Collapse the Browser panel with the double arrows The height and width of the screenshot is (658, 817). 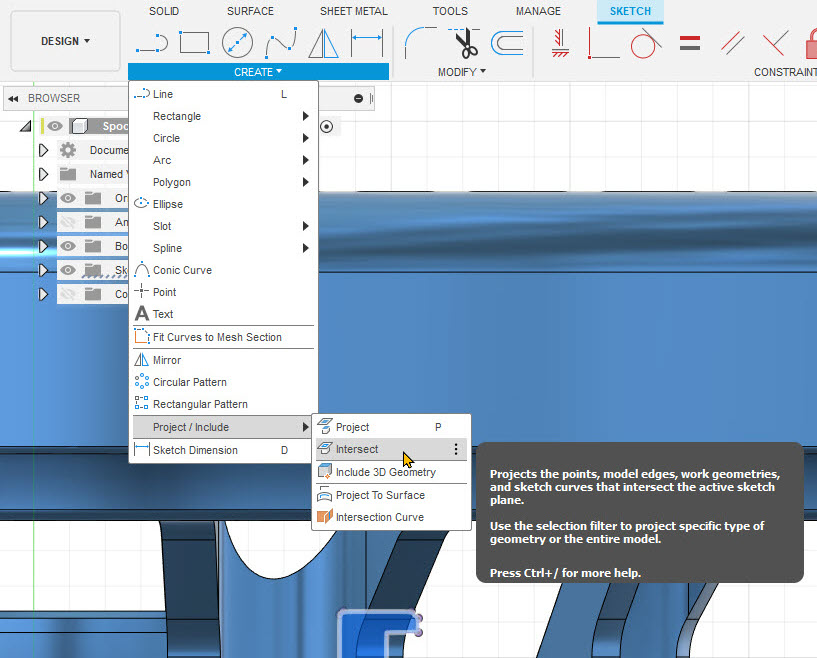click(x=12, y=97)
